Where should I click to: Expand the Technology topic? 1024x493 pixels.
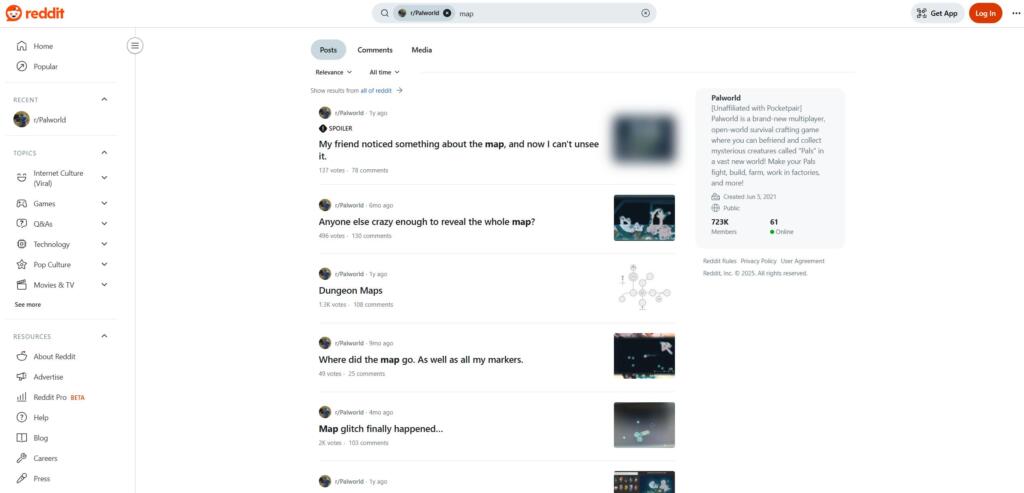pos(104,244)
